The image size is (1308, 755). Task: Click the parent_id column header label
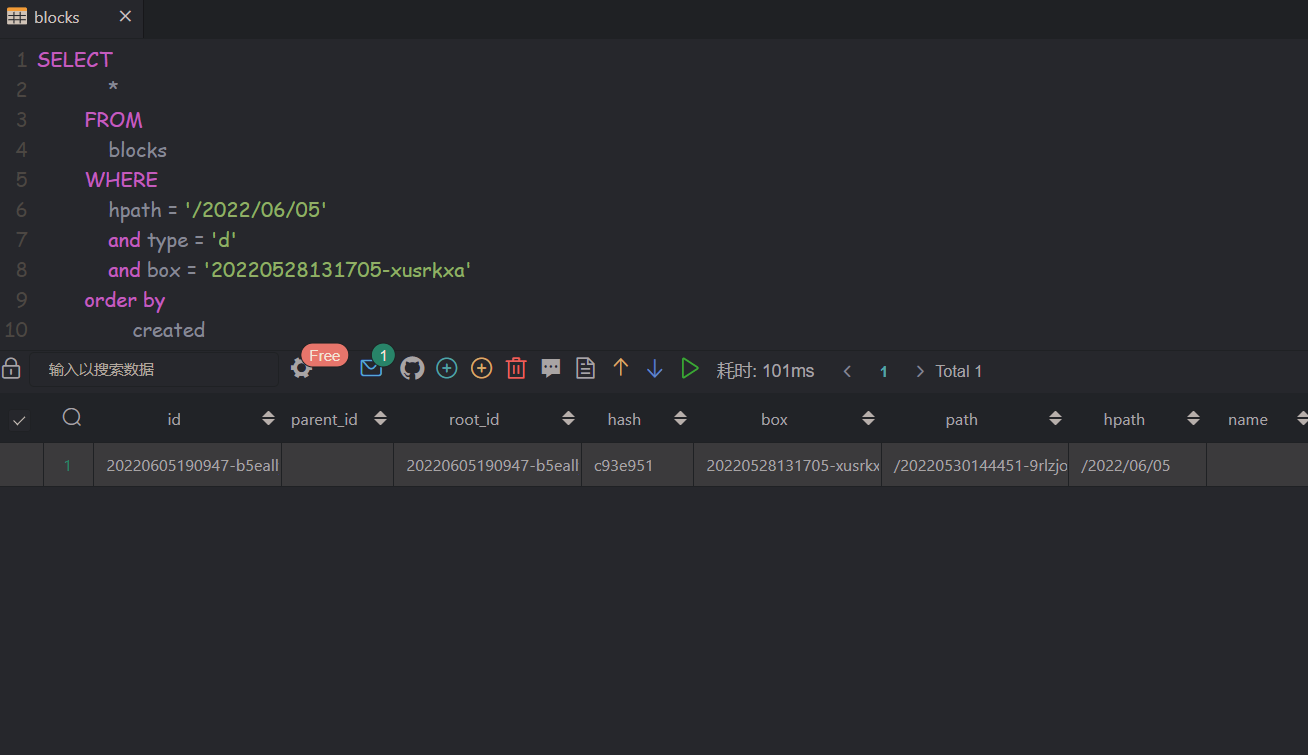pyautogui.click(x=324, y=420)
